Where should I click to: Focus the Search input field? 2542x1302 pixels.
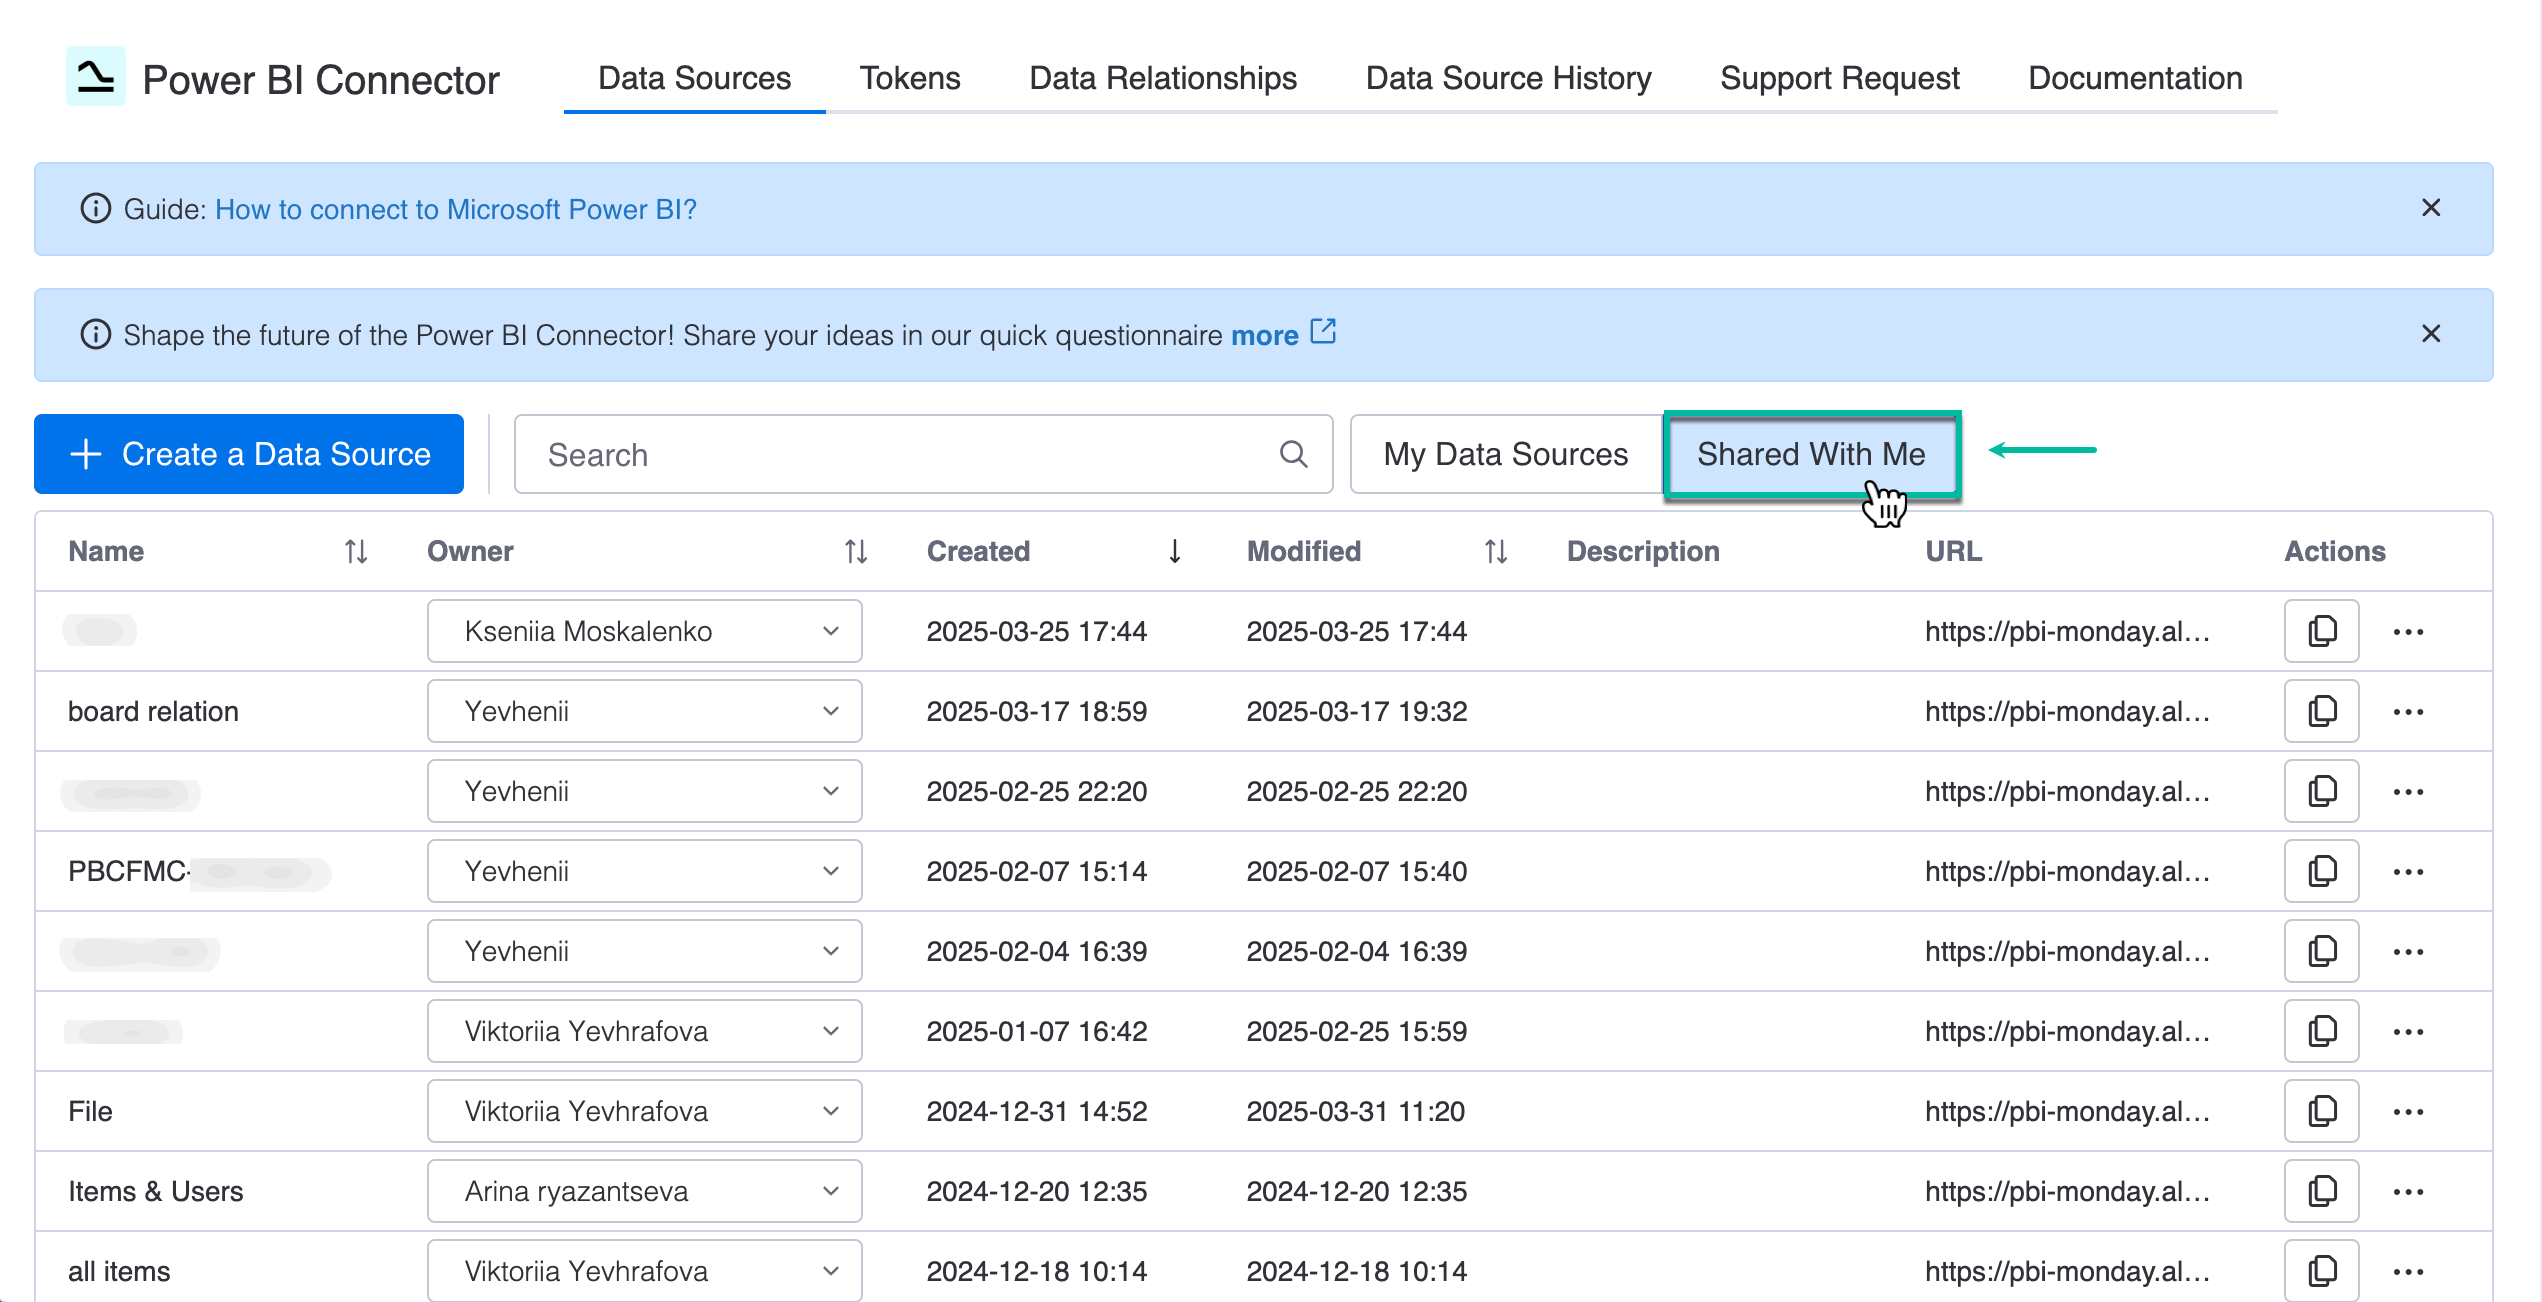[900, 454]
